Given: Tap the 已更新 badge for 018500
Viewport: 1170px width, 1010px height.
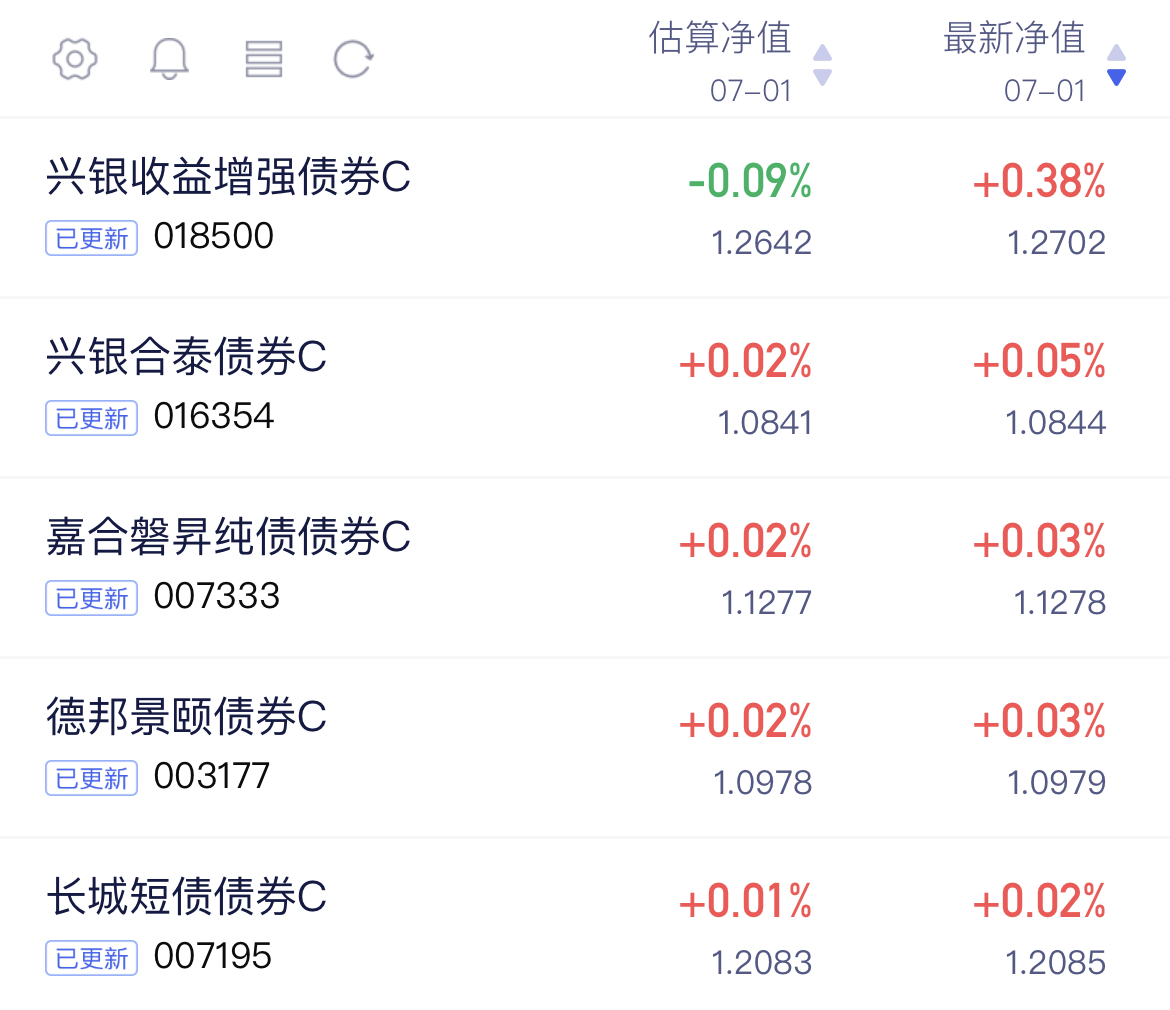Looking at the screenshot, I should [x=92, y=238].
